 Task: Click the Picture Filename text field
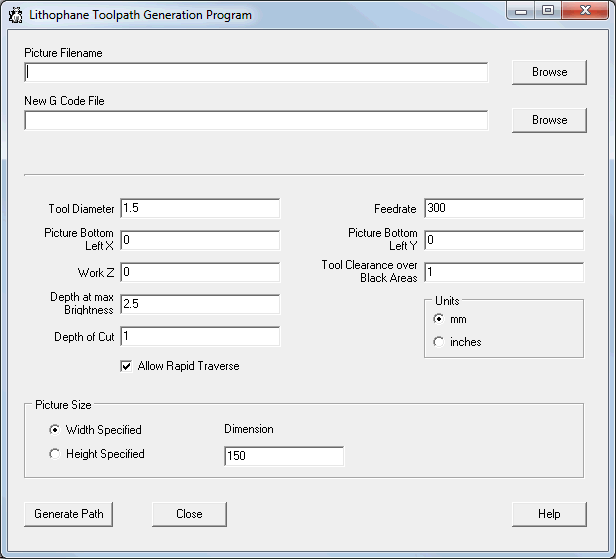click(256, 72)
